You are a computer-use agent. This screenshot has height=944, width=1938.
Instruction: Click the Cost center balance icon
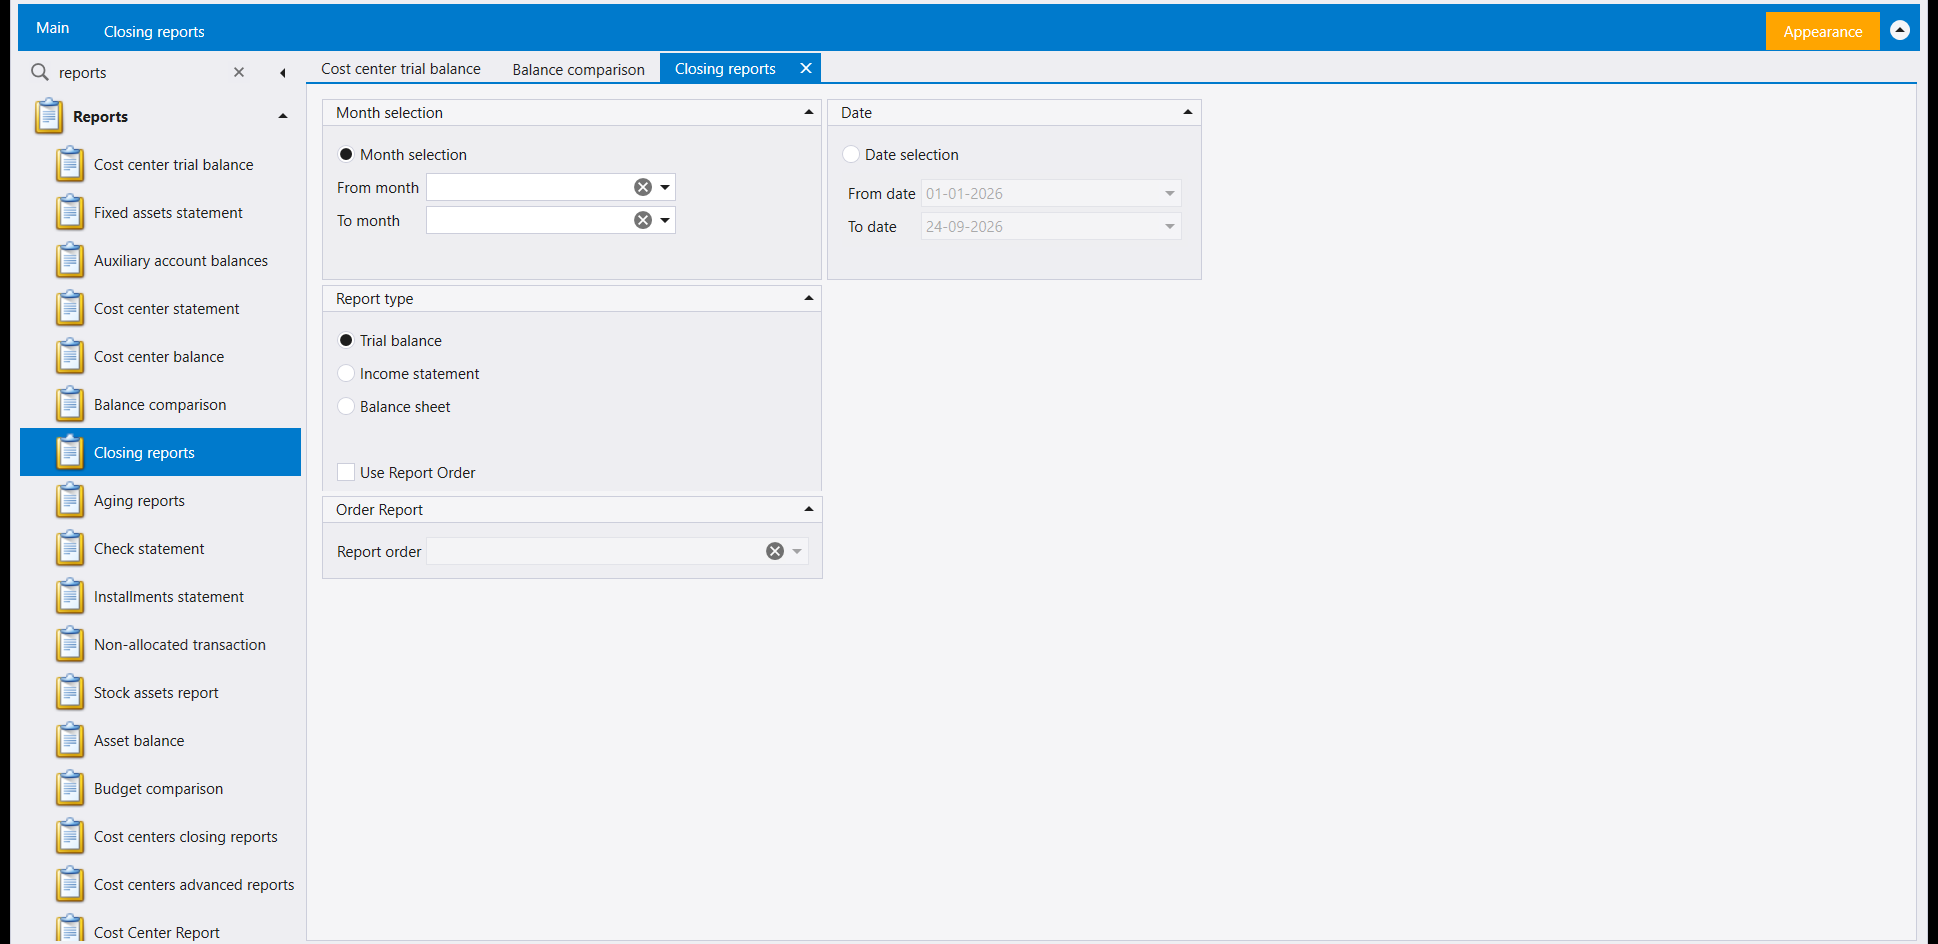point(70,356)
